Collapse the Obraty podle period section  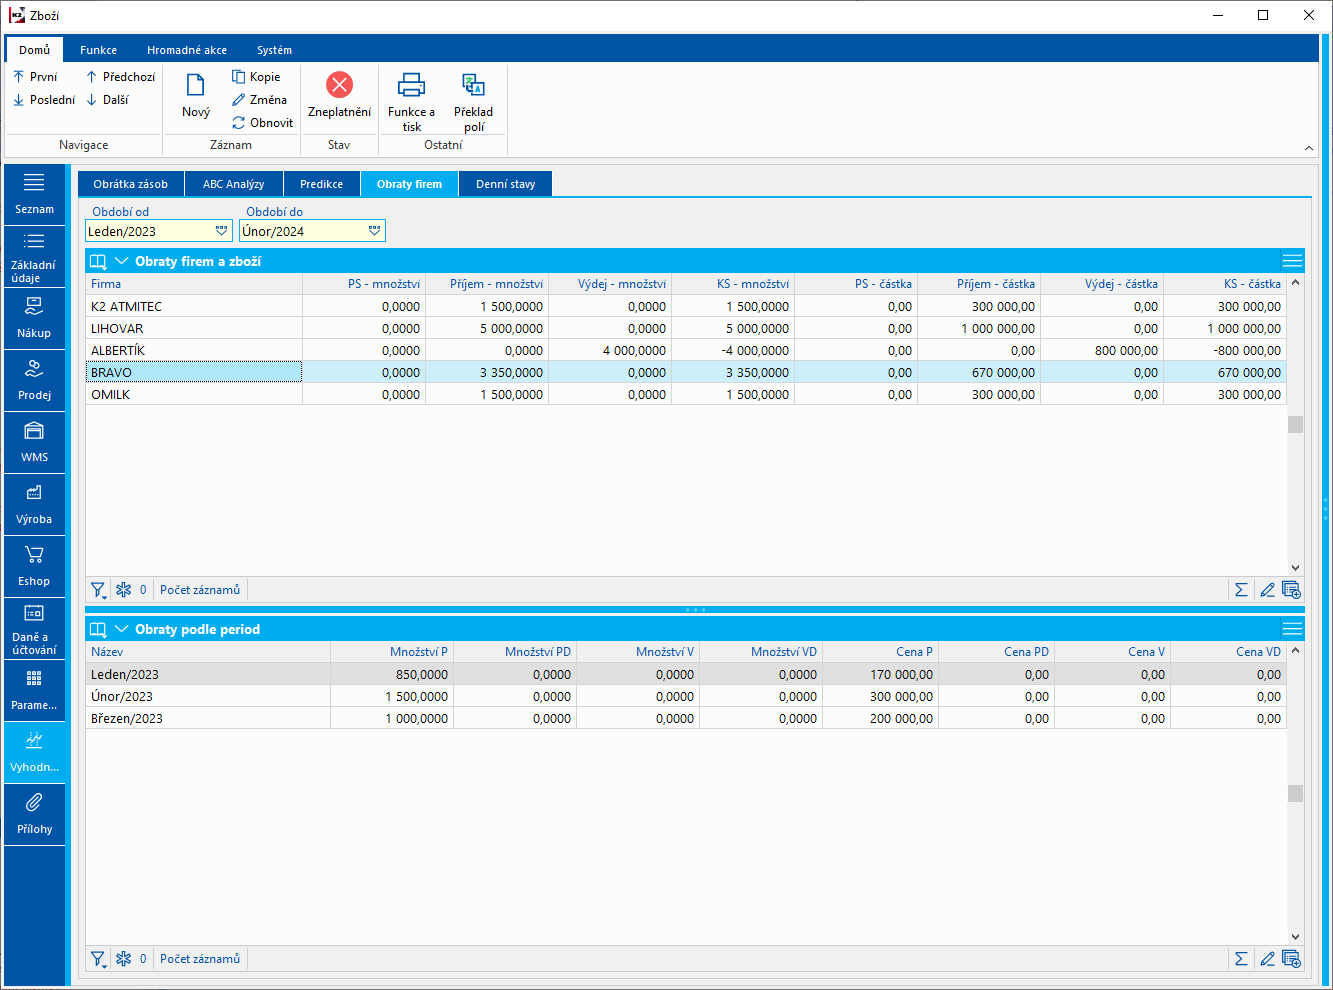click(122, 629)
